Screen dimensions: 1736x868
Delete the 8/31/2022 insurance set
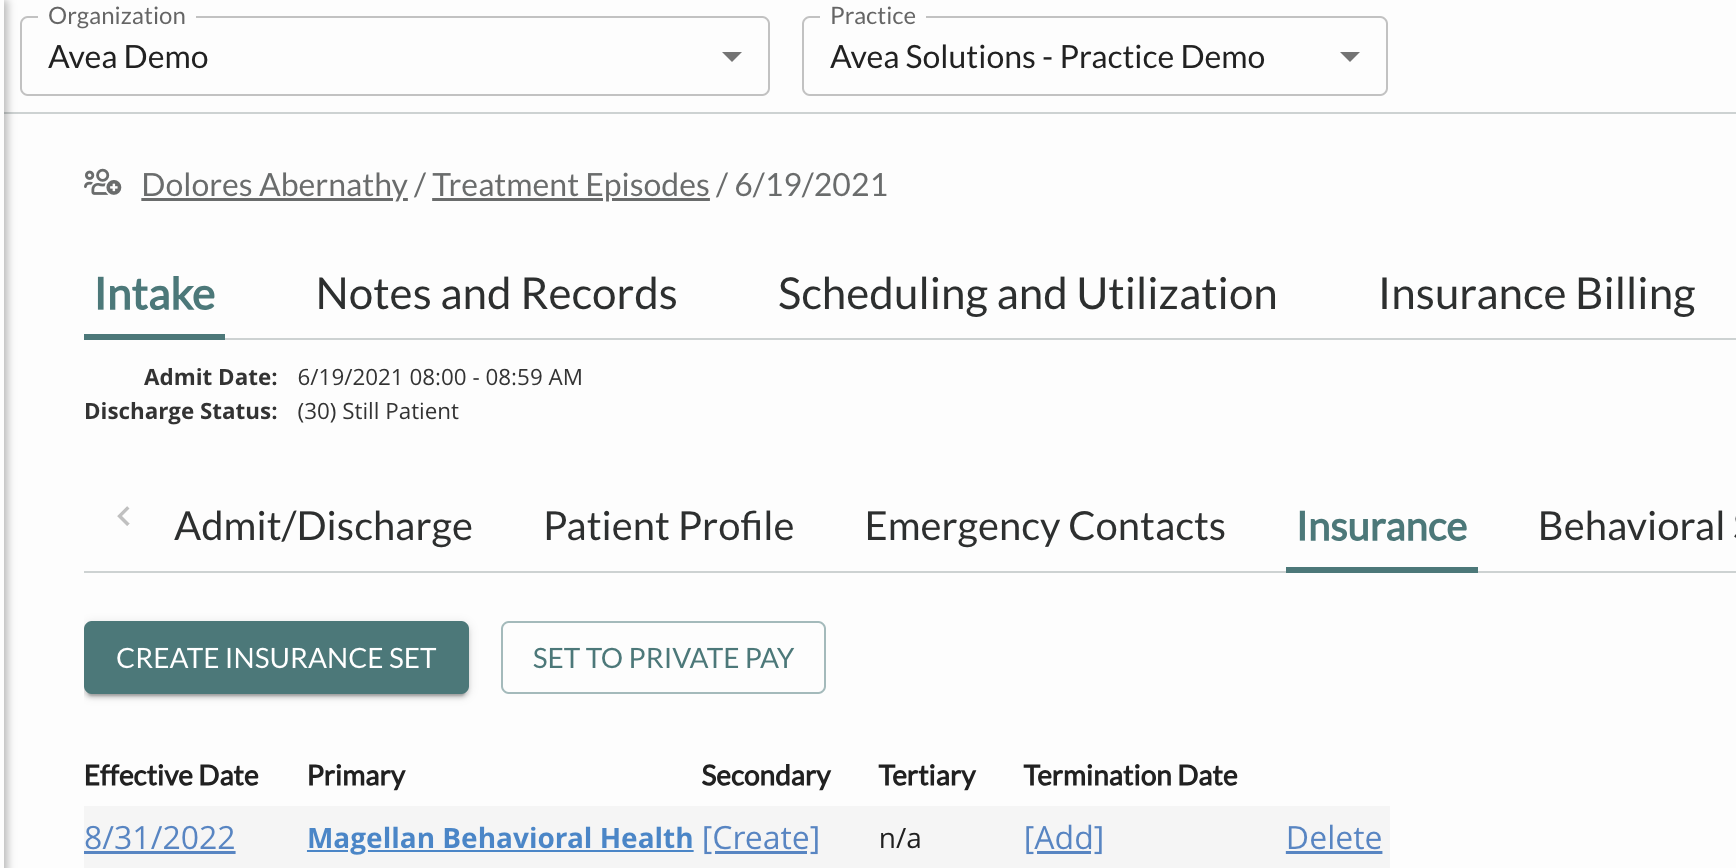coord(1333,838)
